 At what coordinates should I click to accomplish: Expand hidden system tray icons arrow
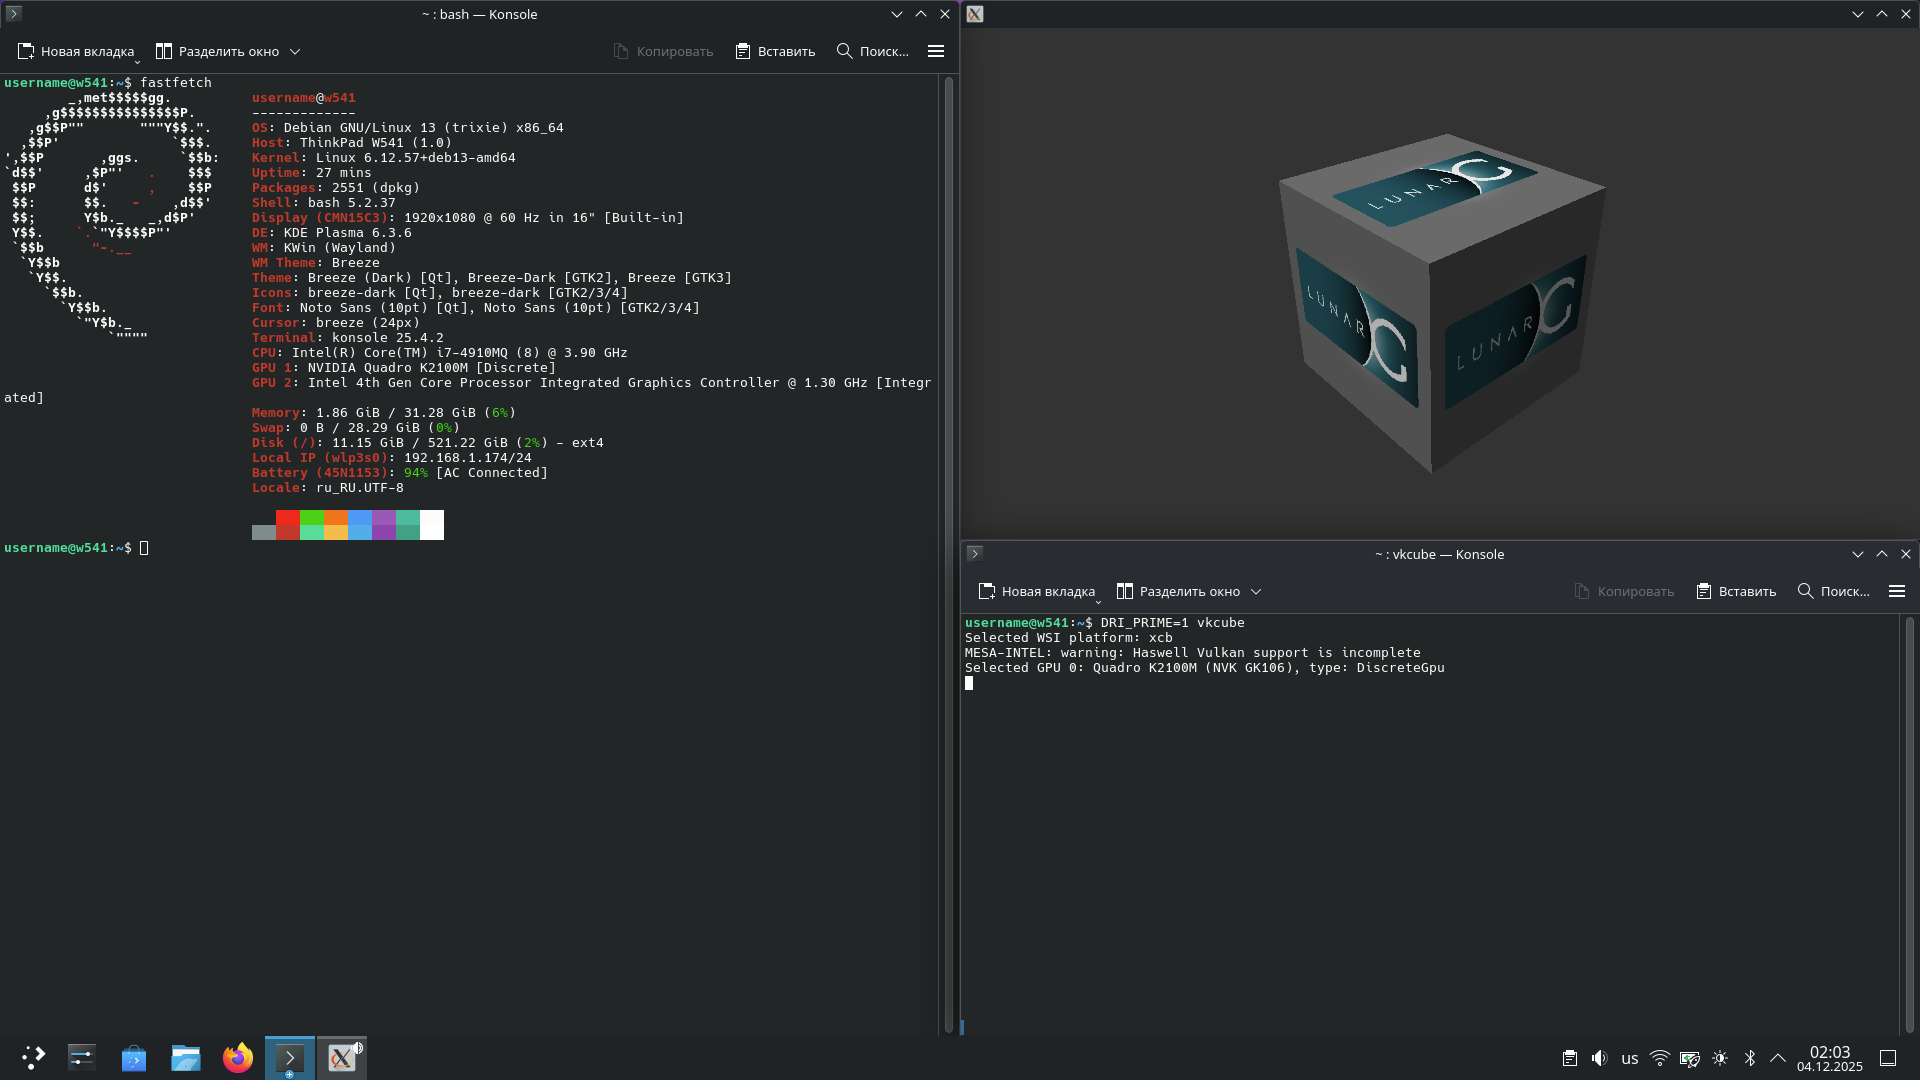point(1778,1058)
